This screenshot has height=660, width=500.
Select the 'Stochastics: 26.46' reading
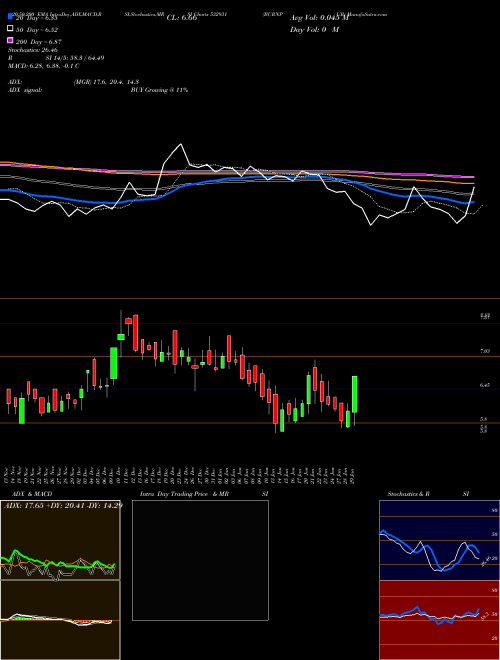[x=32, y=50]
